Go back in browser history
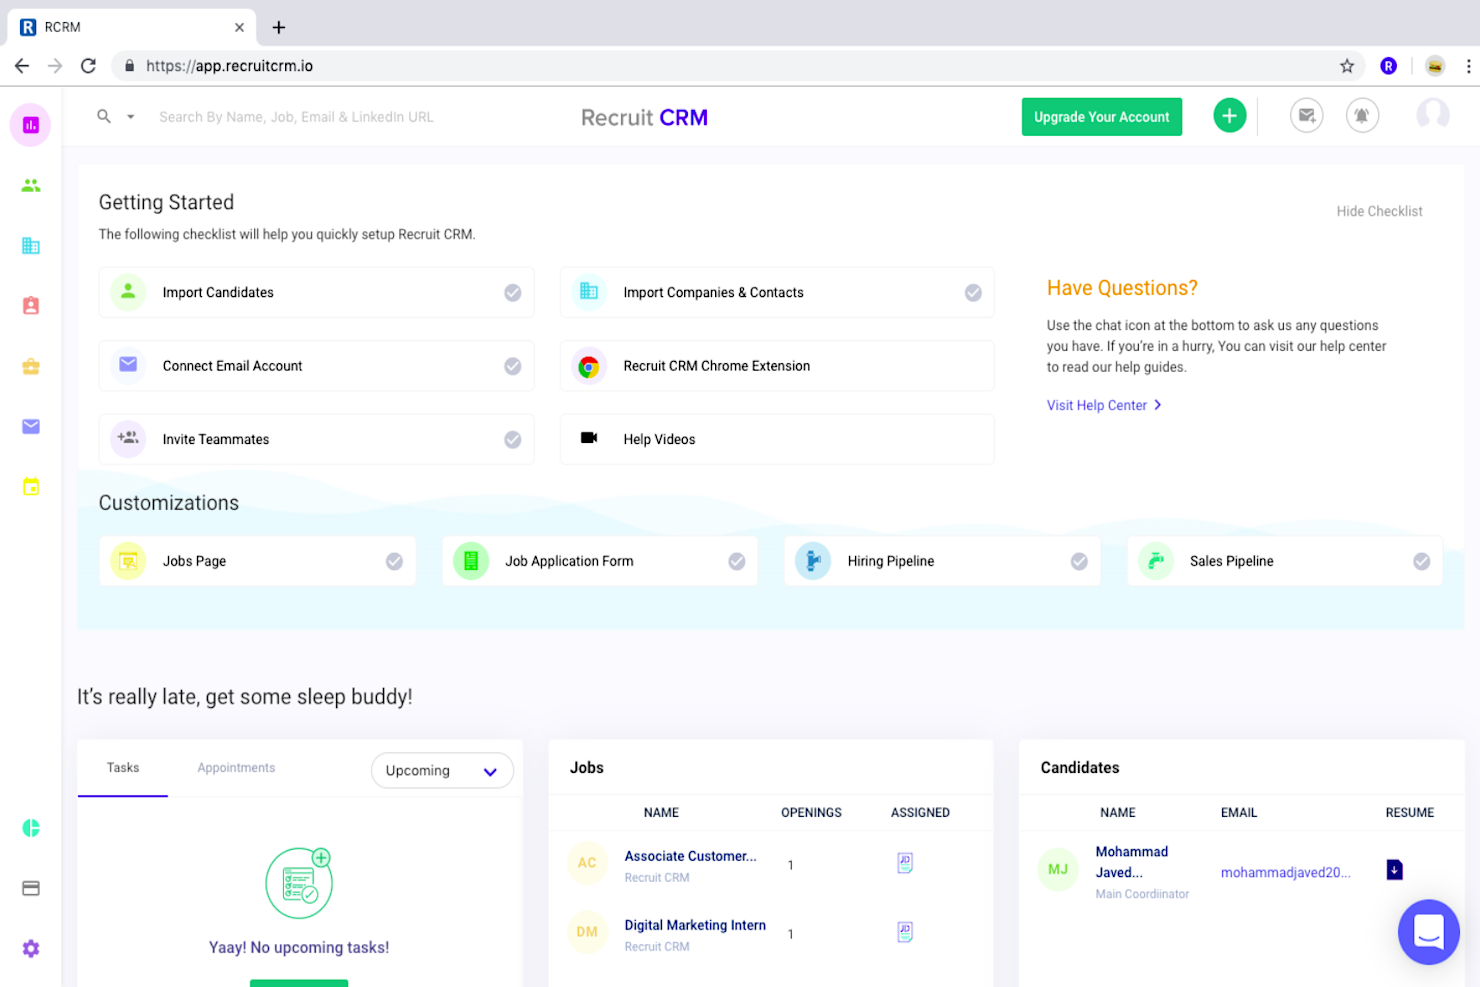 tap(22, 66)
